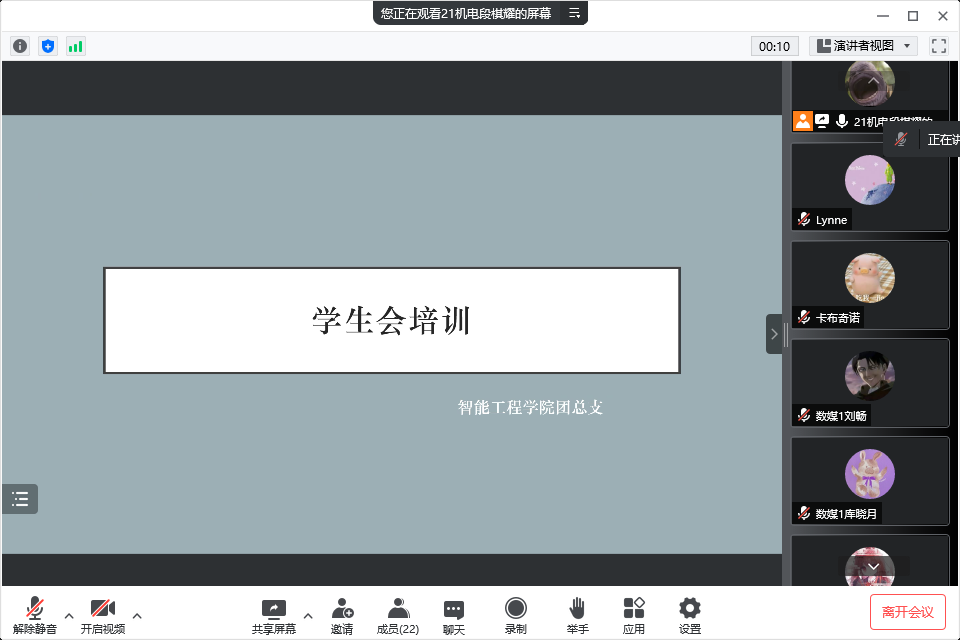Click the blue security shield icon
The width and height of the screenshot is (960, 640).
tap(48, 46)
